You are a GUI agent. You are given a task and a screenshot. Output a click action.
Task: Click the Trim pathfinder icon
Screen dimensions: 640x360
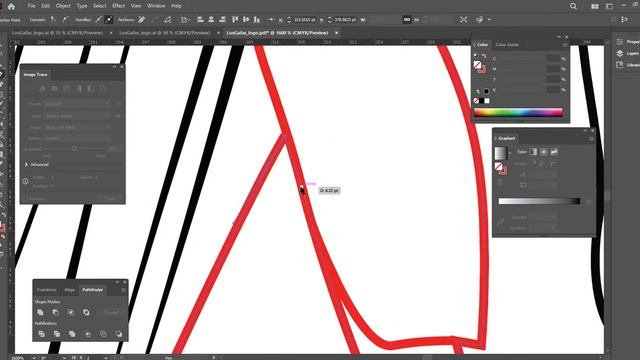pyautogui.click(x=57, y=334)
